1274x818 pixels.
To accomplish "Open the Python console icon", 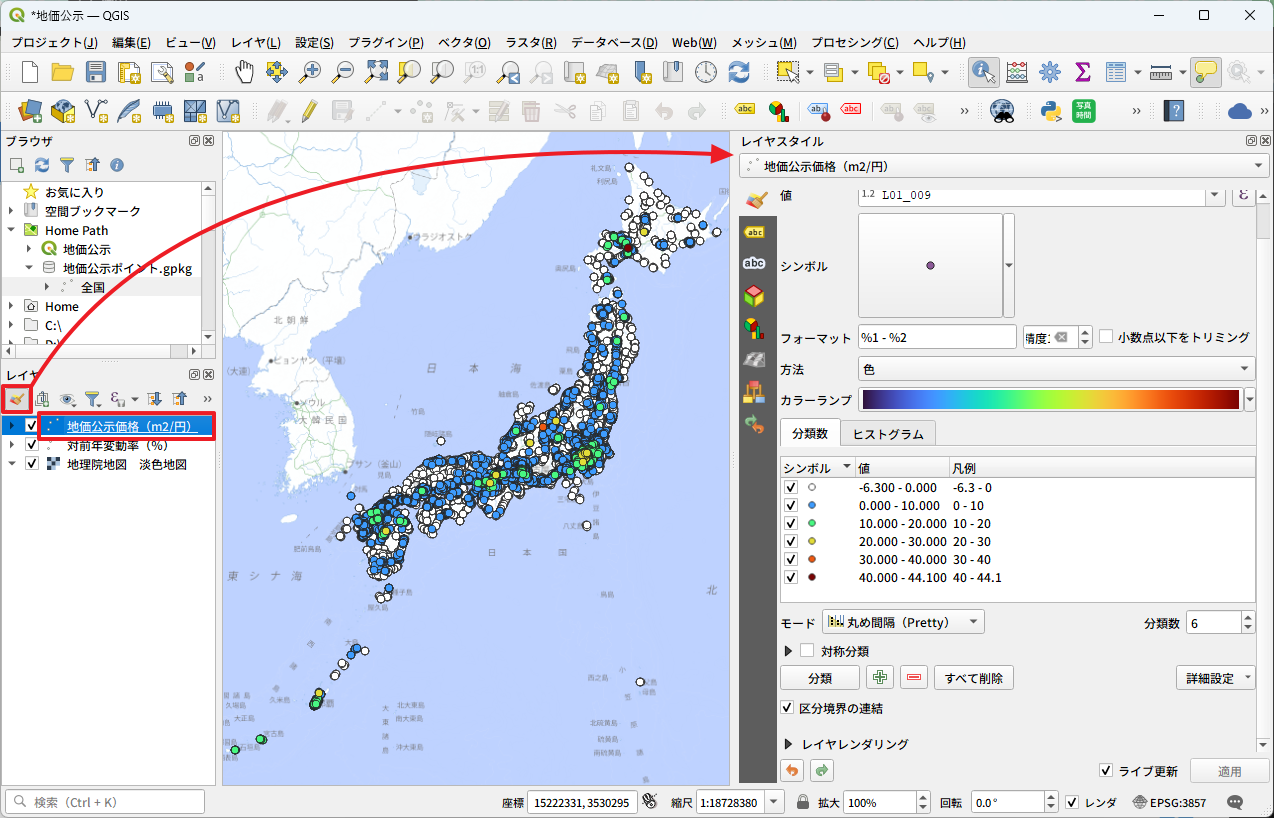I will coord(1050,110).
